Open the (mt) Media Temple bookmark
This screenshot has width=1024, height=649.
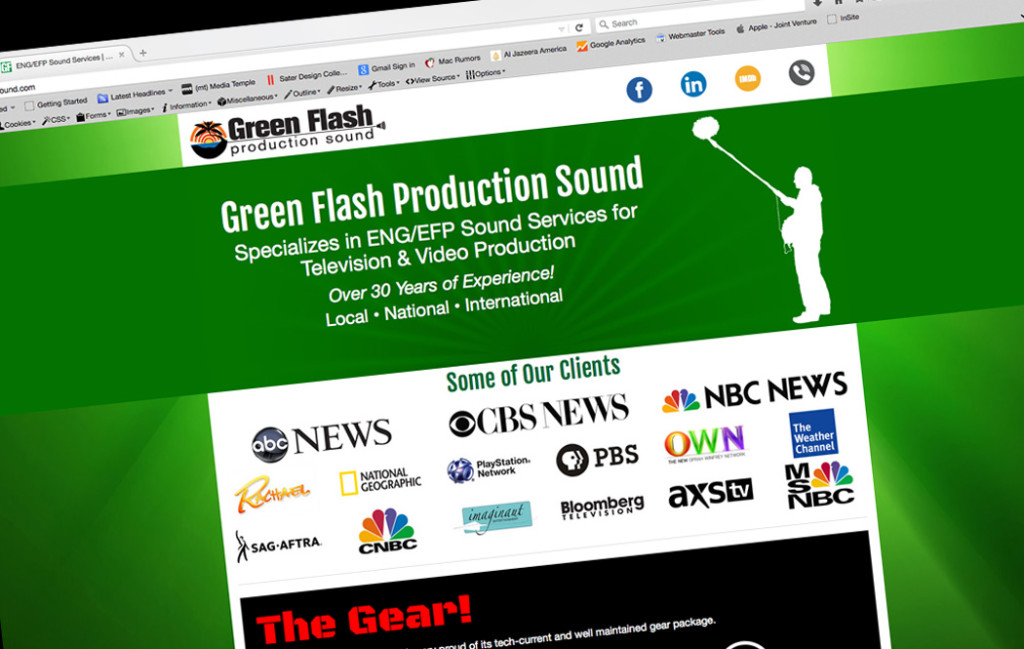218,86
